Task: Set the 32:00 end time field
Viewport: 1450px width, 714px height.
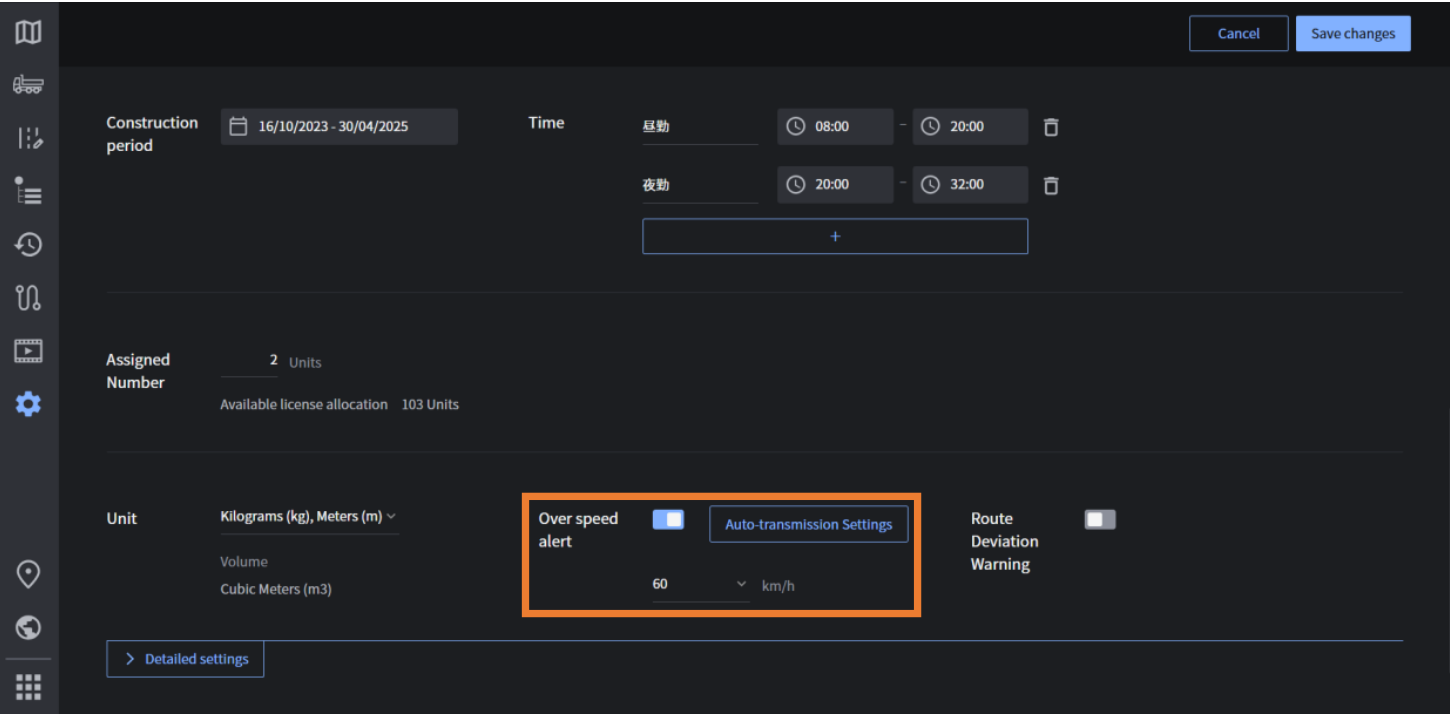Action: 970,185
